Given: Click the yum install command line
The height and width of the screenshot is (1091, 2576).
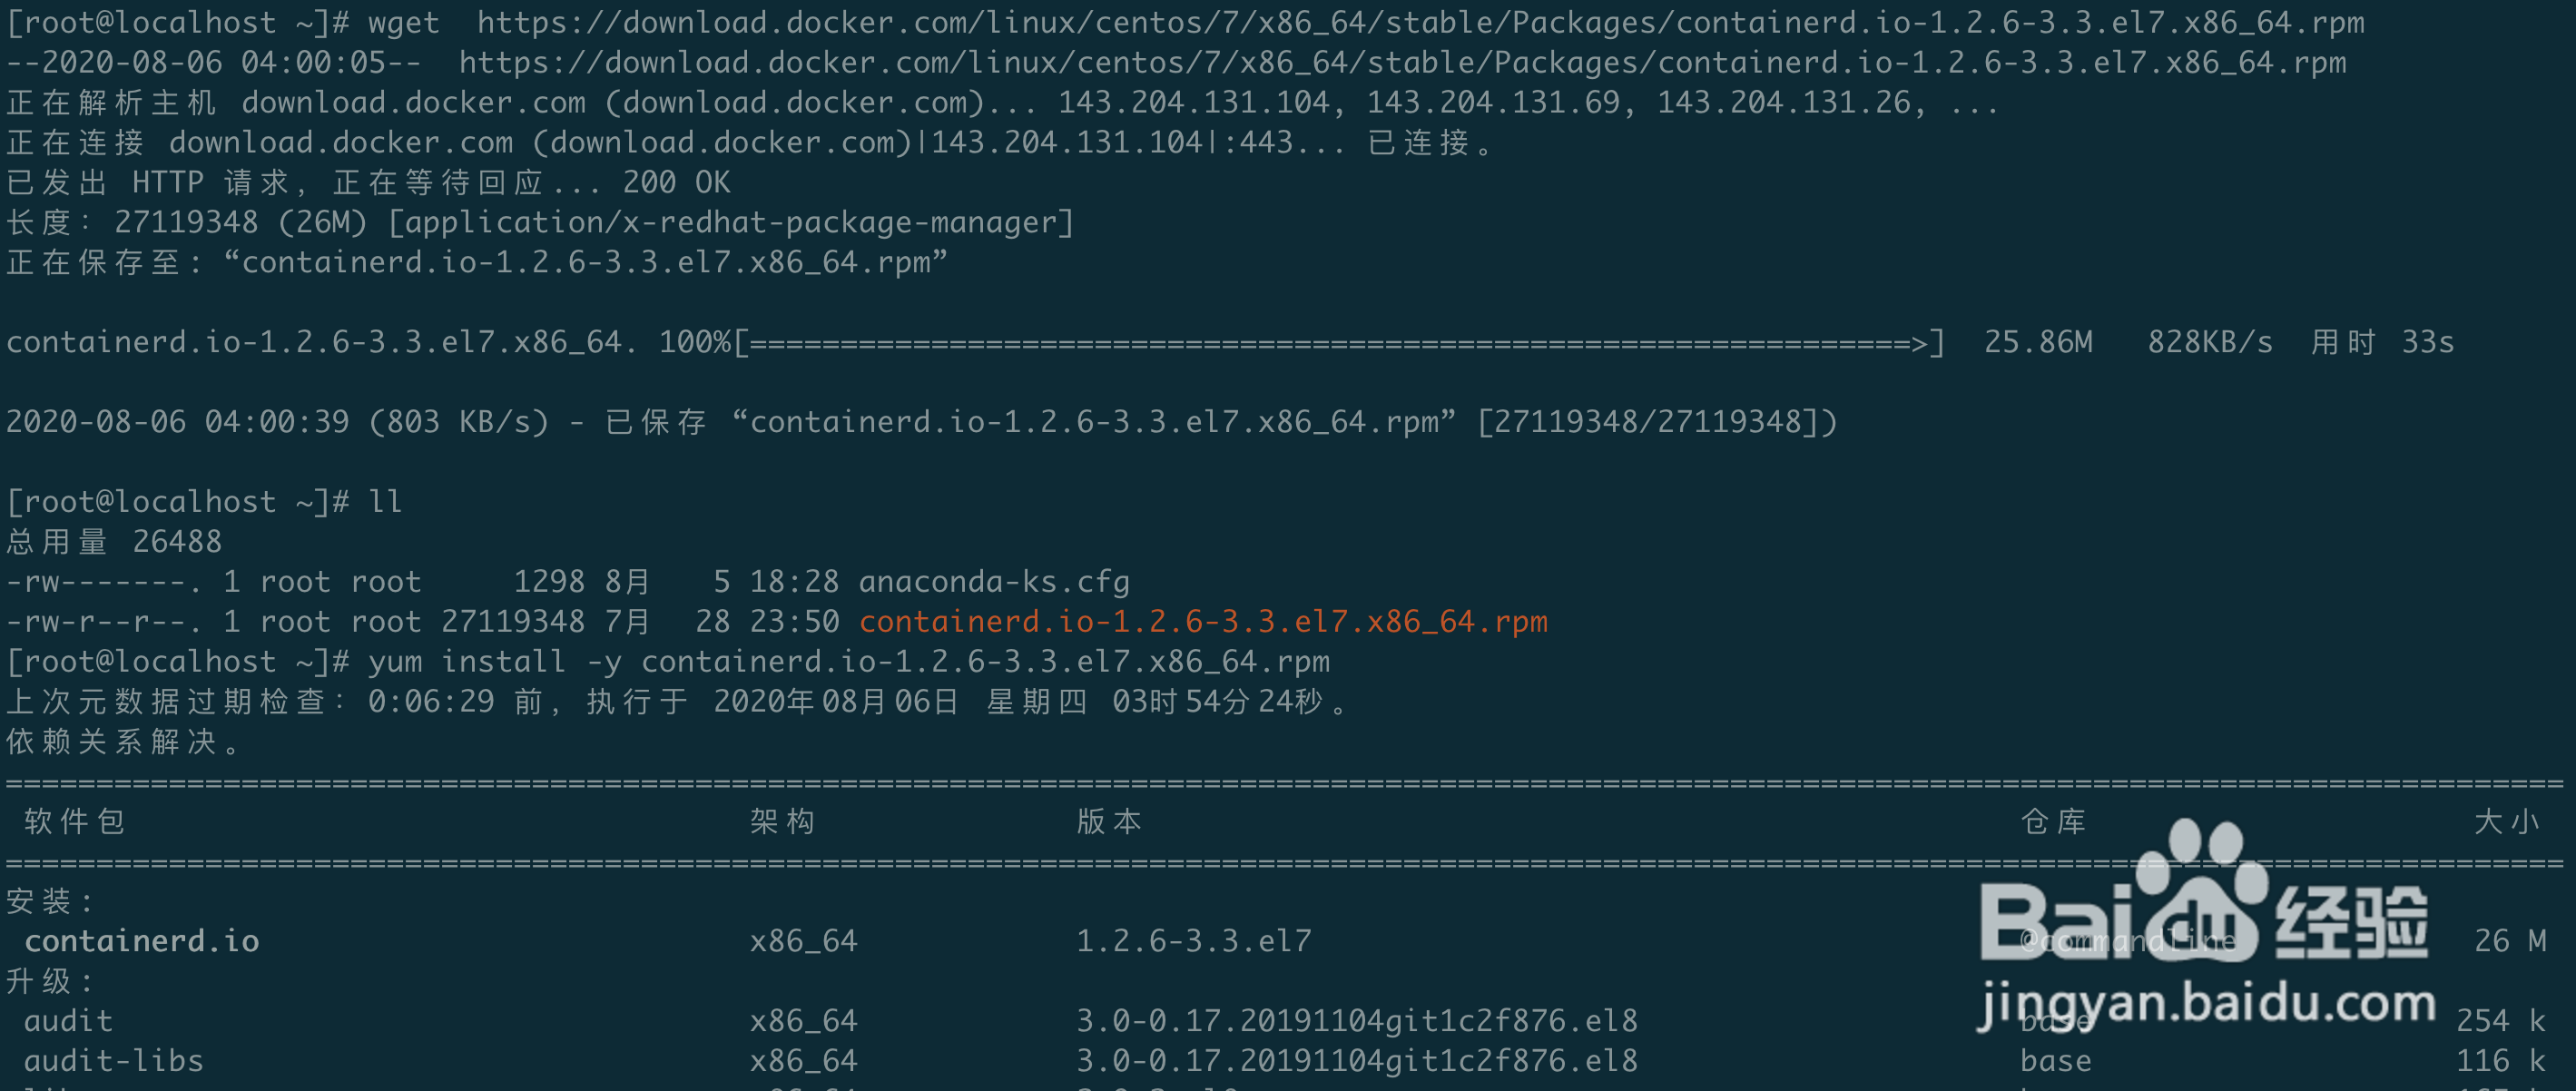Looking at the screenshot, I should (x=668, y=661).
